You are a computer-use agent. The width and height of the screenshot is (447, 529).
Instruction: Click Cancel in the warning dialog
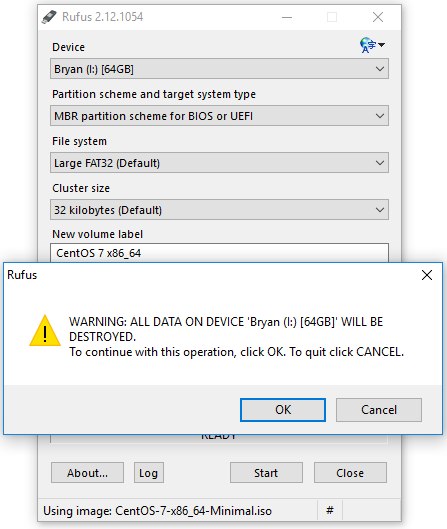(379, 410)
